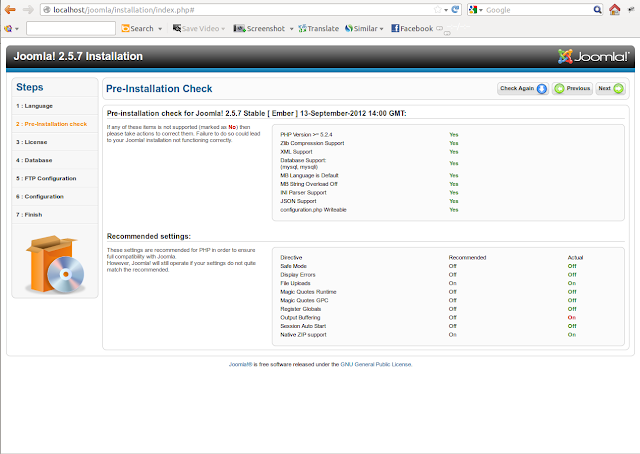Image resolution: width=640 pixels, height=454 pixels.
Task: Click the 'Register Globals' directive label
Action: point(300,309)
